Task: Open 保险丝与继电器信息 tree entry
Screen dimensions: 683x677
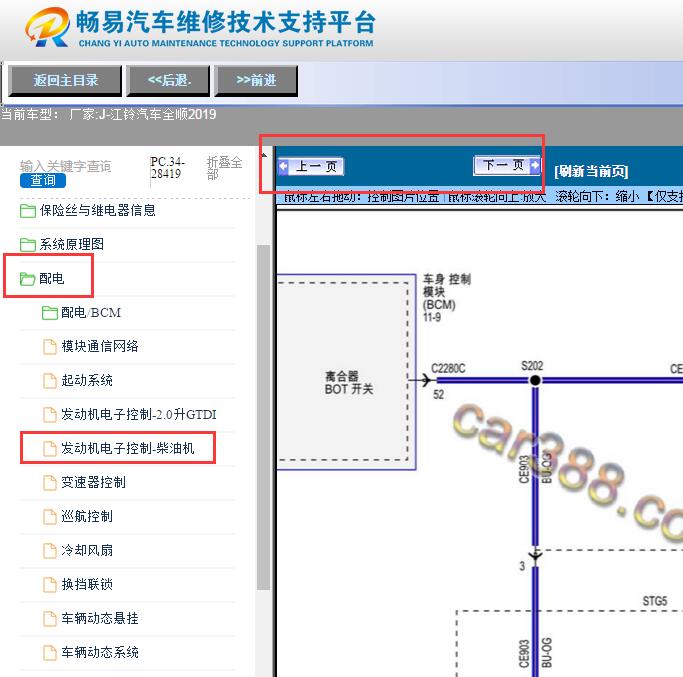Action: click(98, 210)
